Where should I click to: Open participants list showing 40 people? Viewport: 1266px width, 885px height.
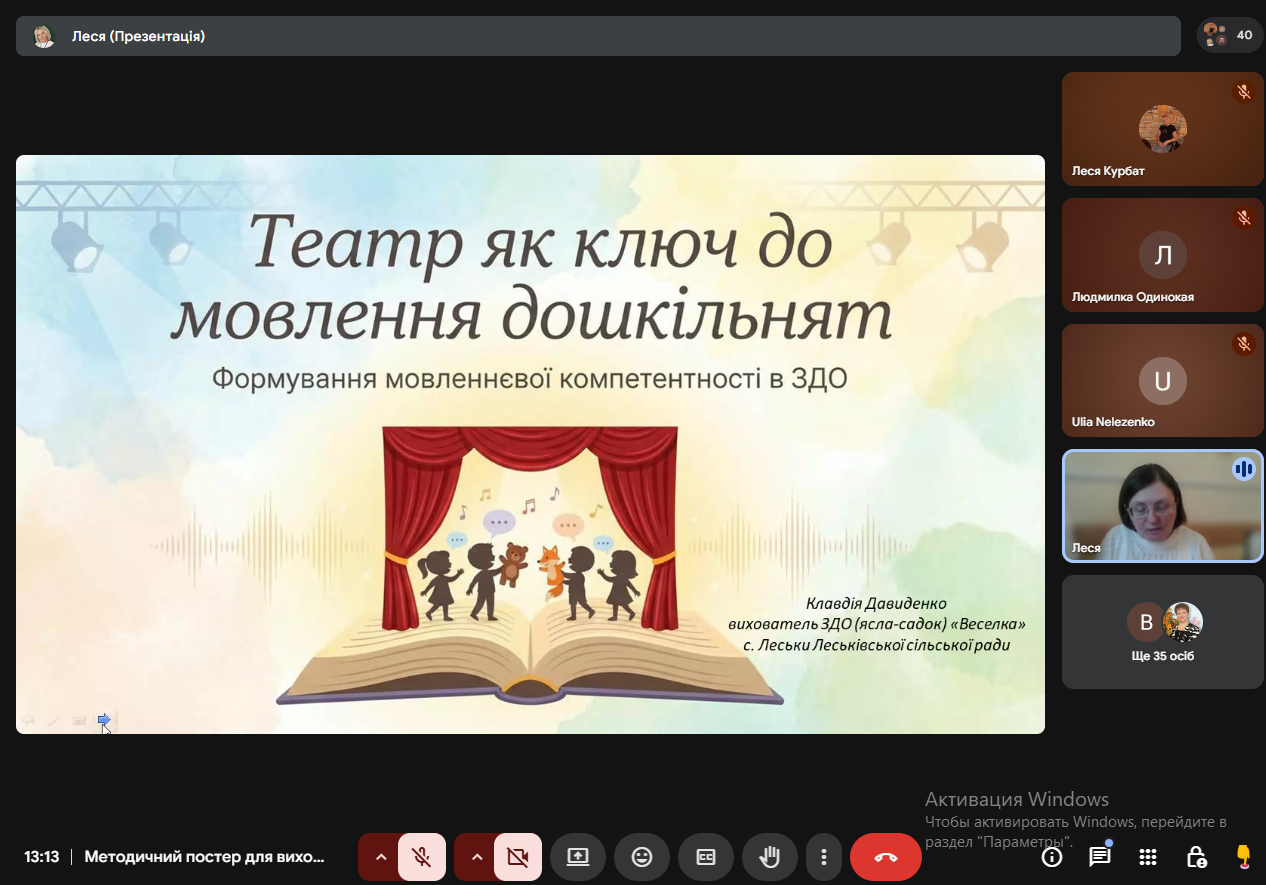[x=1229, y=35]
